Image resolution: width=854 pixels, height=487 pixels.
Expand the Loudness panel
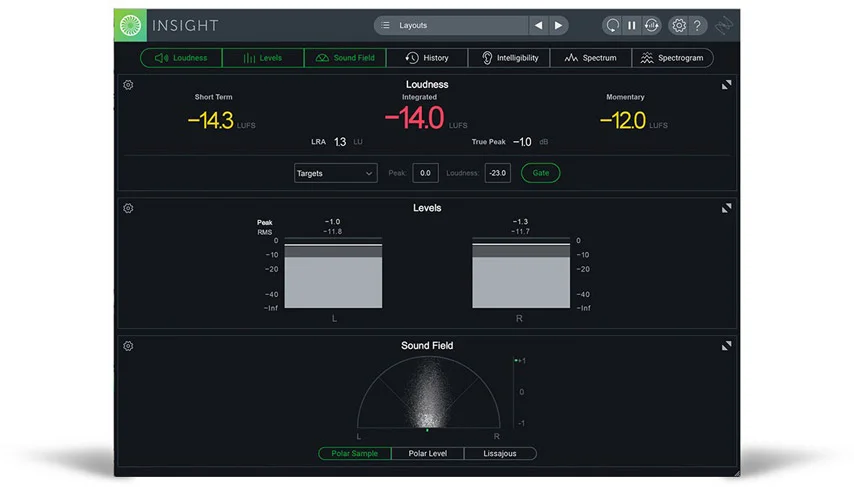tap(727, 85)
